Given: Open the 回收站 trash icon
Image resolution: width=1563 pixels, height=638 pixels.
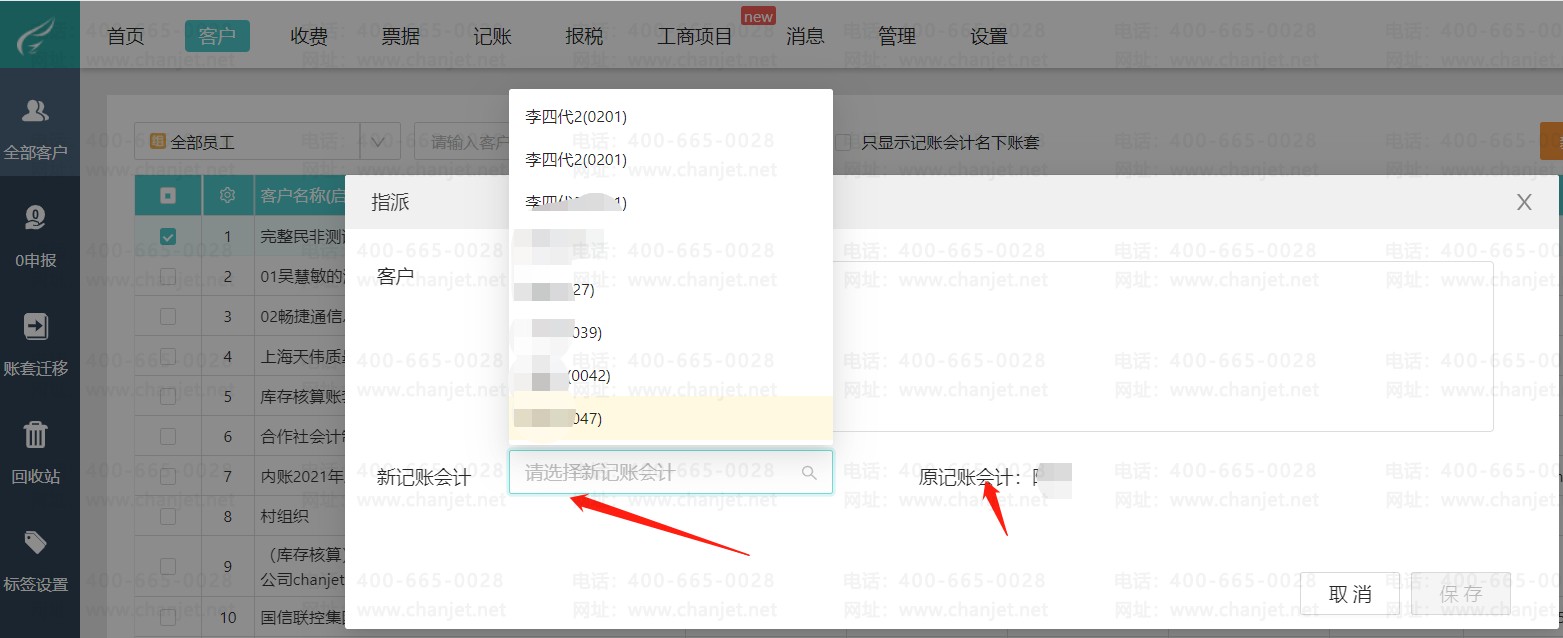Looking at the screenshot, I should pyautogui.click(x=36, y=434).
